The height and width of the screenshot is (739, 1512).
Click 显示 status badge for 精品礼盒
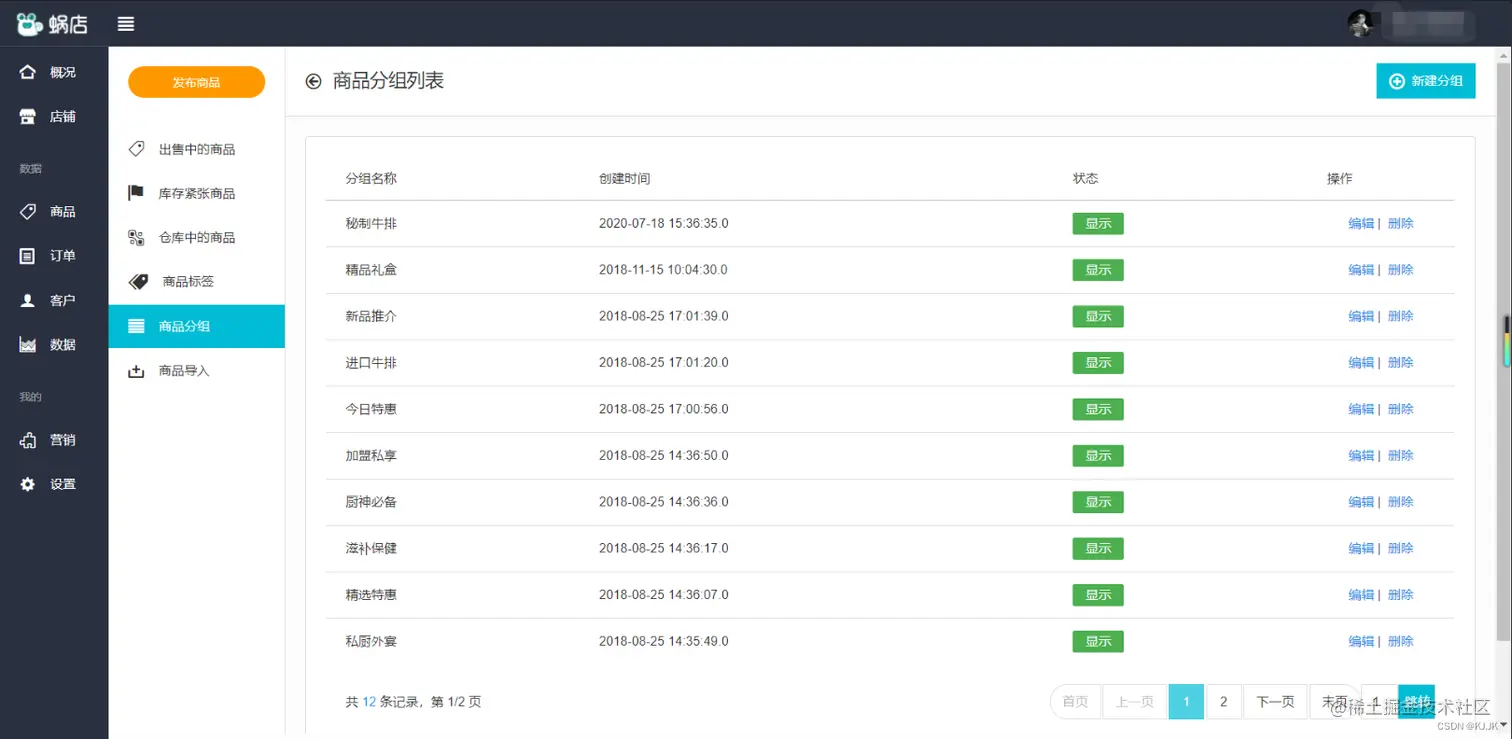(1098, 270)
